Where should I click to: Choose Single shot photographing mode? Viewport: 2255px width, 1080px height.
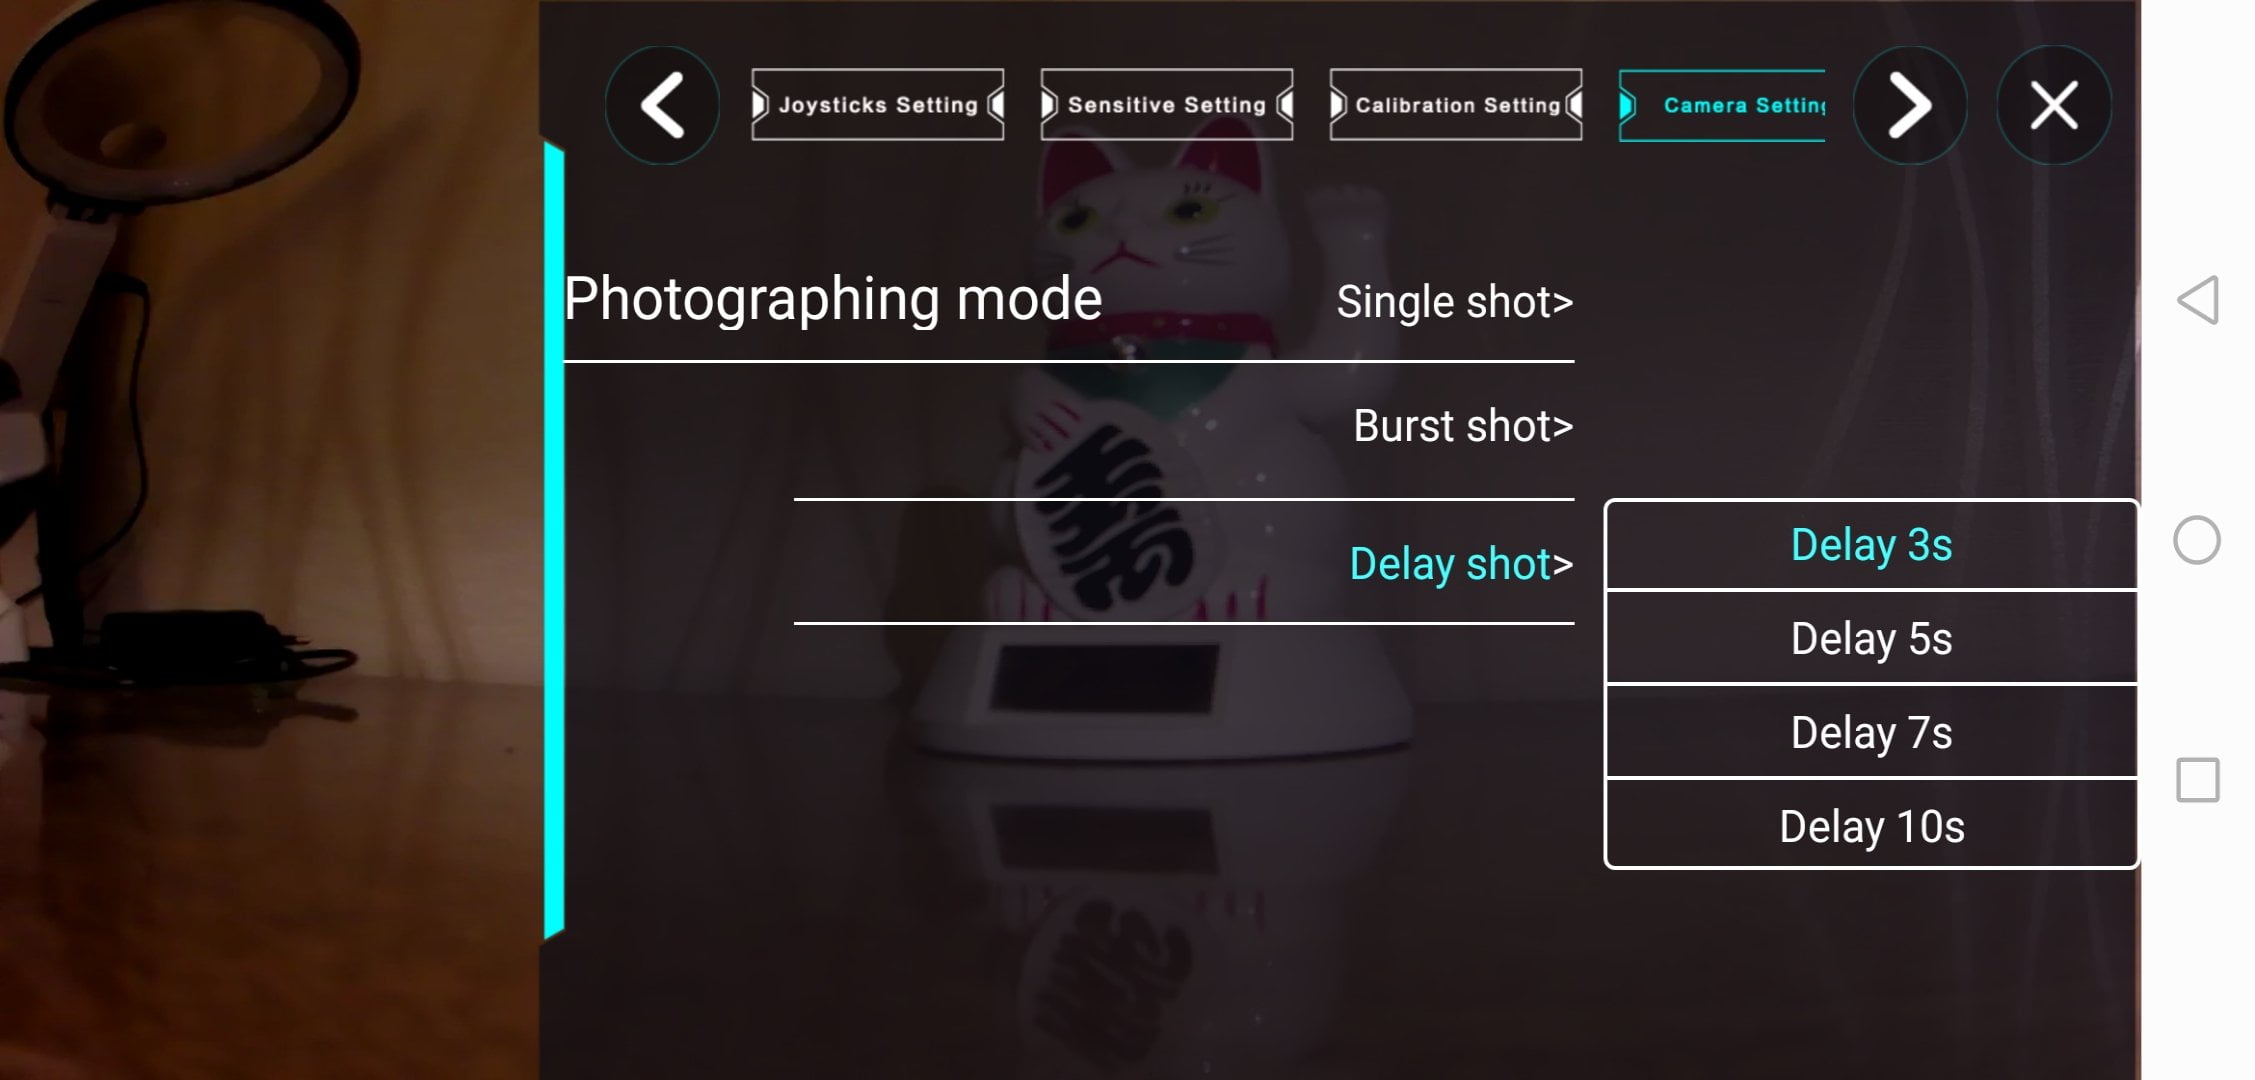tap(1455, 302)
